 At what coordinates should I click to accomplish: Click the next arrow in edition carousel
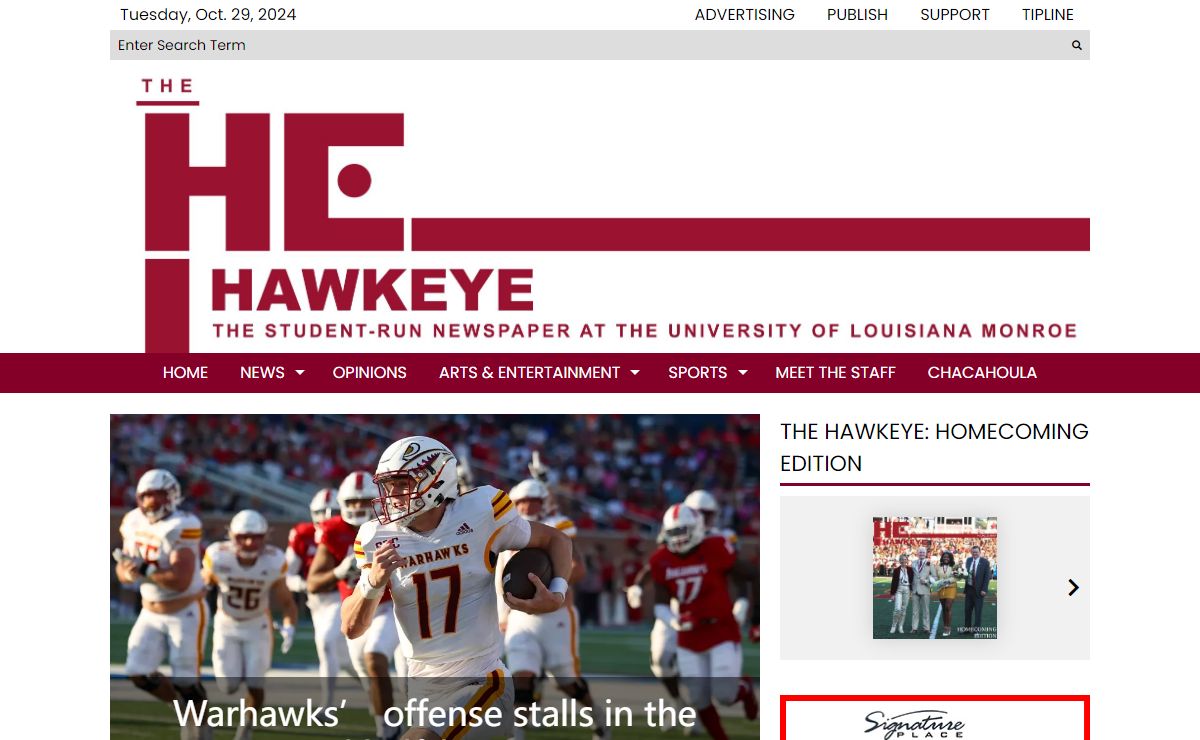pos(1073,588)
